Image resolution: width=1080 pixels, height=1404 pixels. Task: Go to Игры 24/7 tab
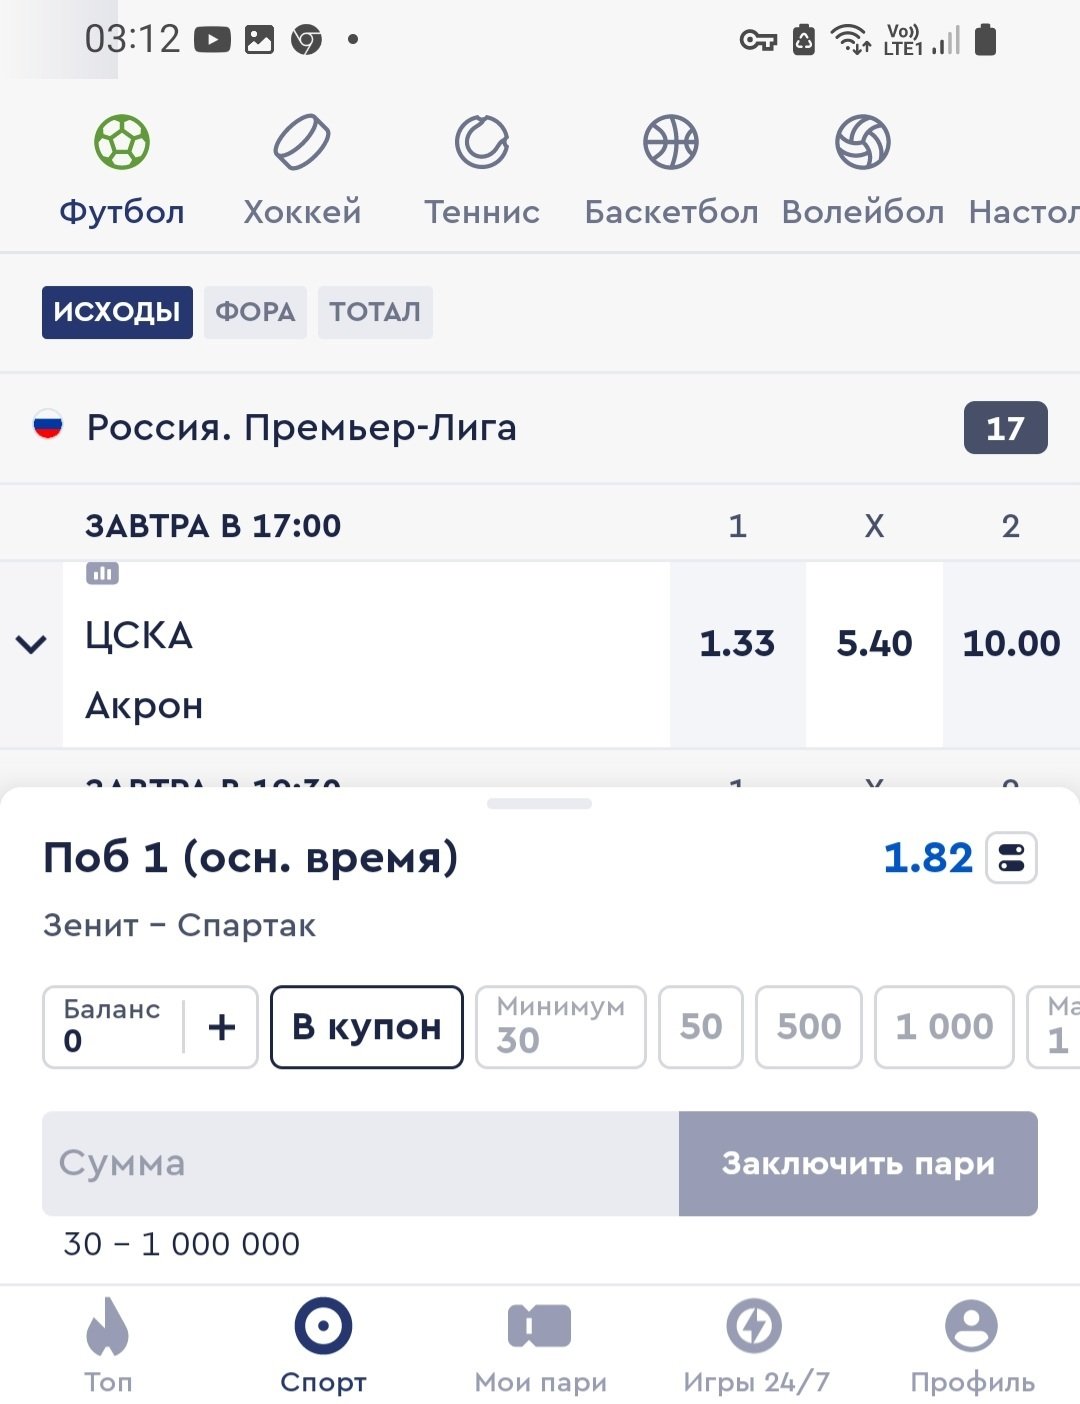[755, 1327]
